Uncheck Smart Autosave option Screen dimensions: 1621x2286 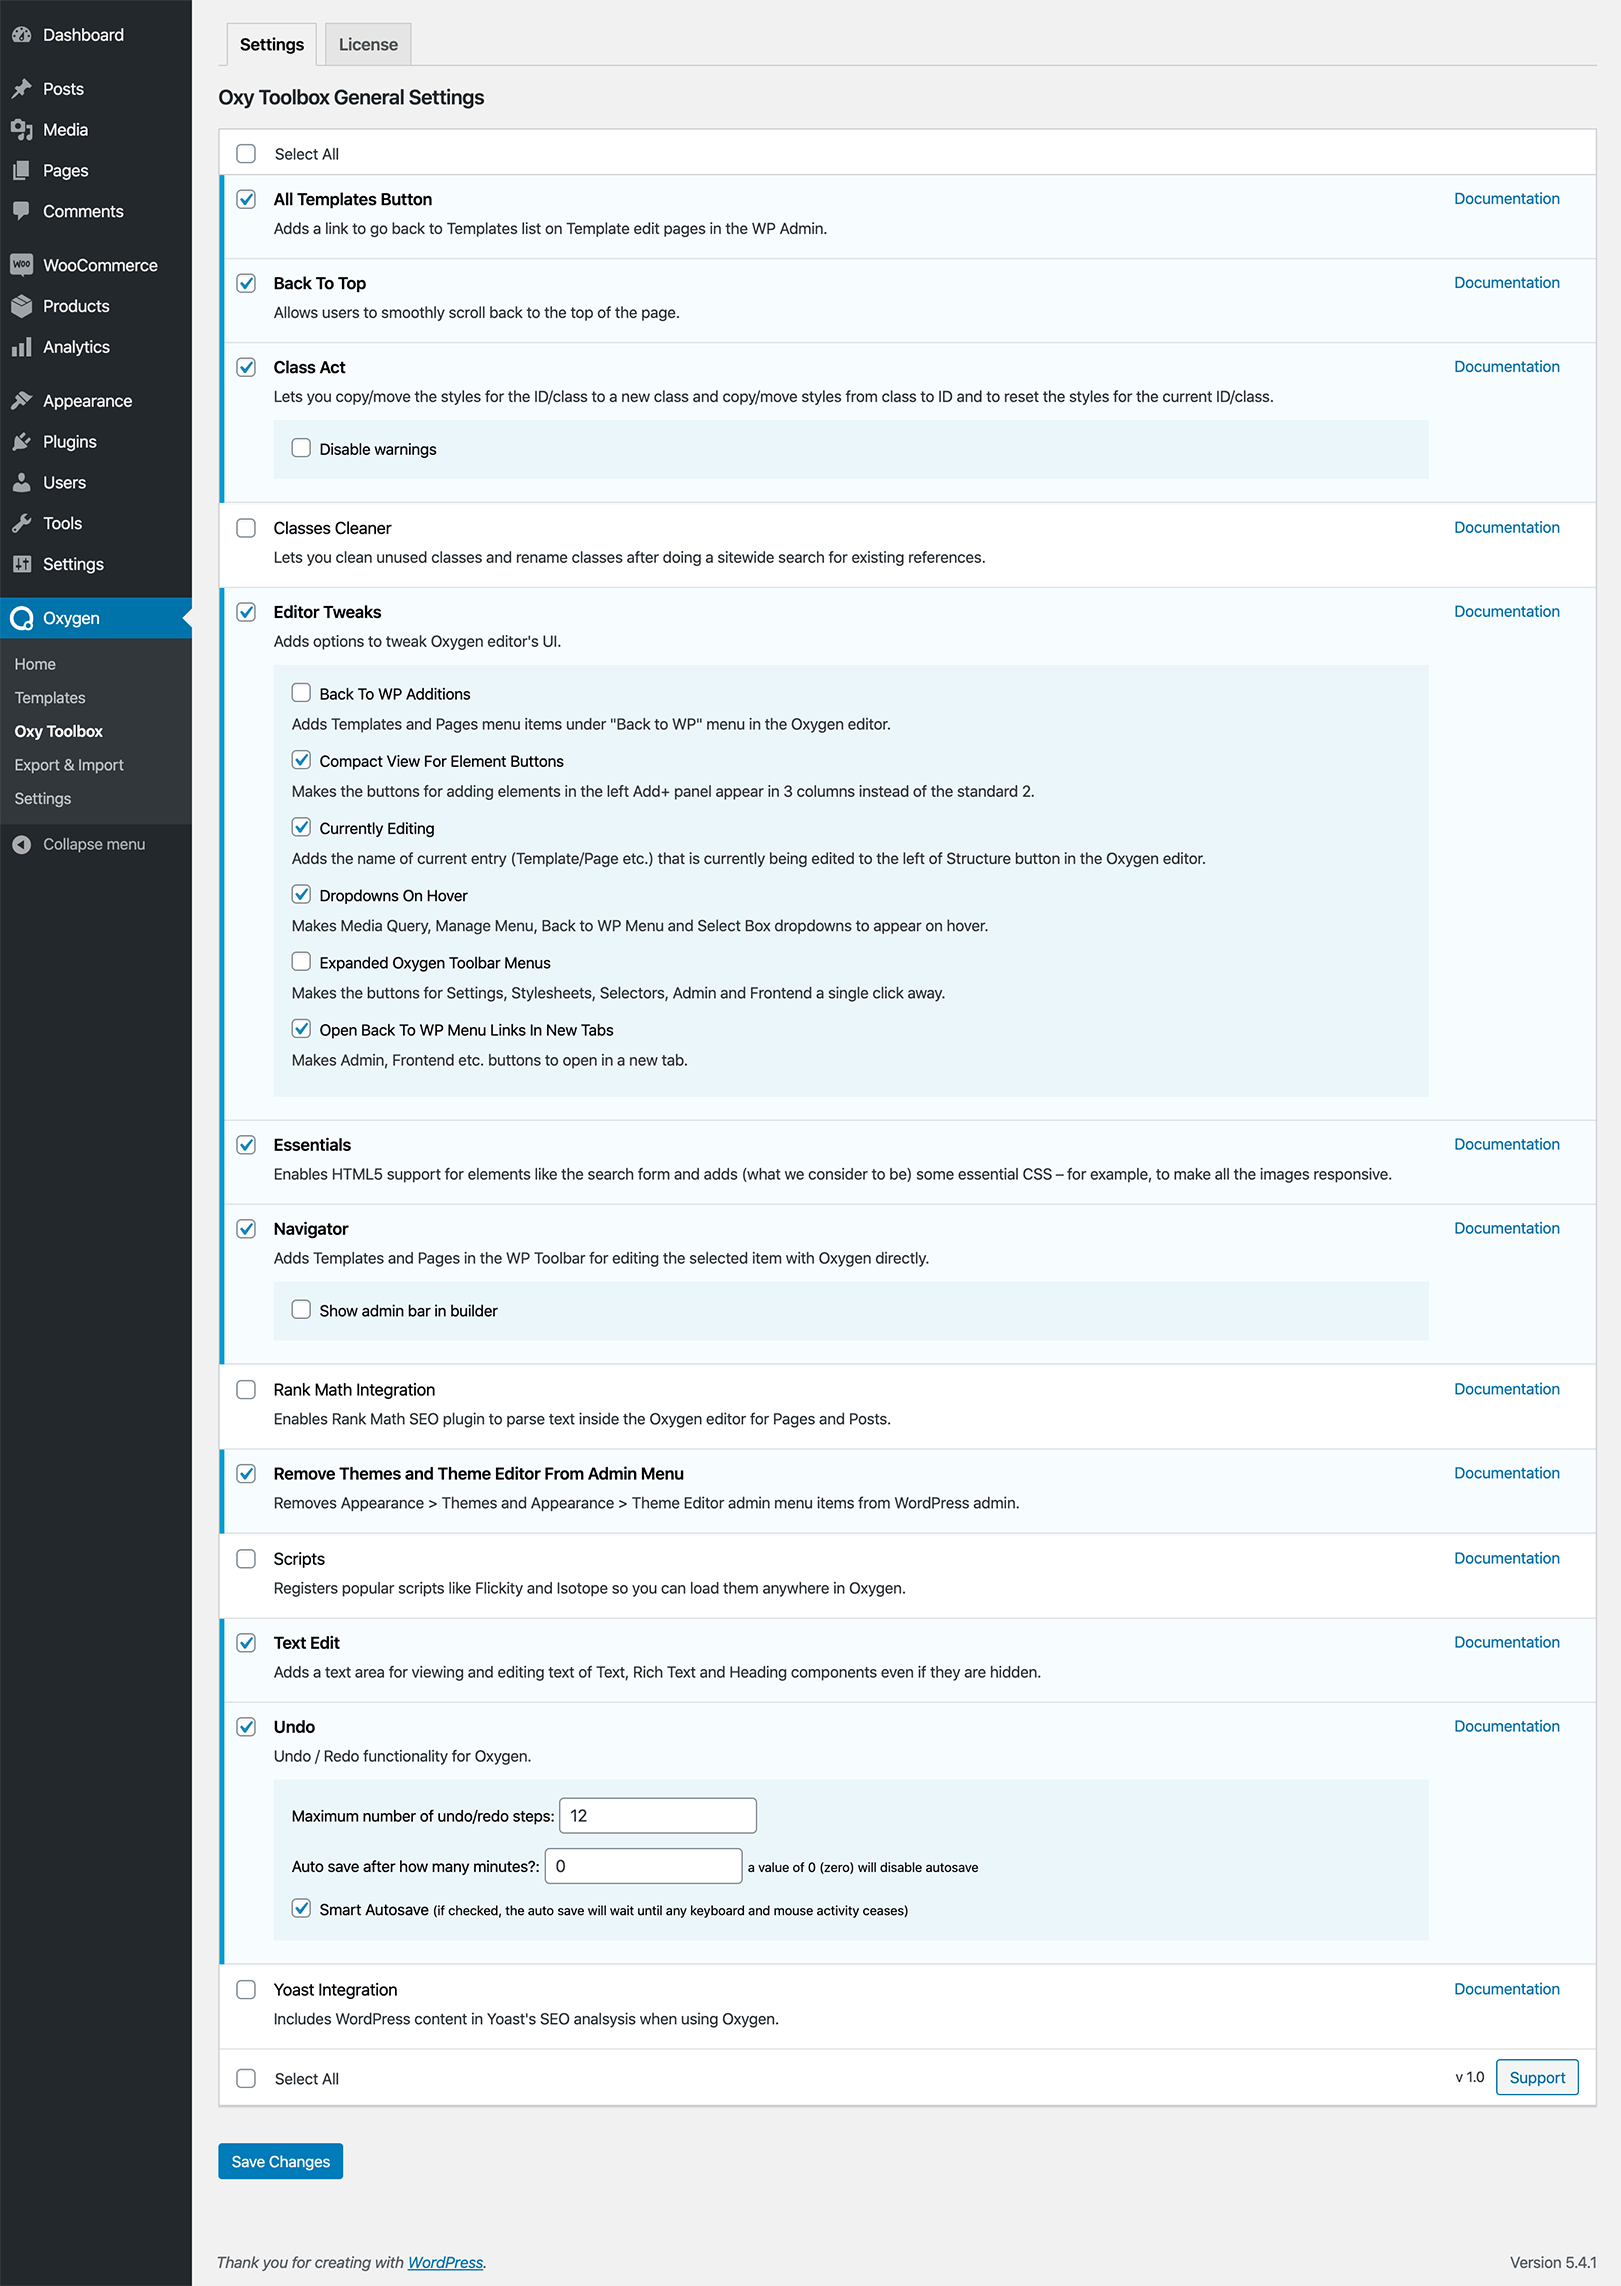(x=301, y=1908)
